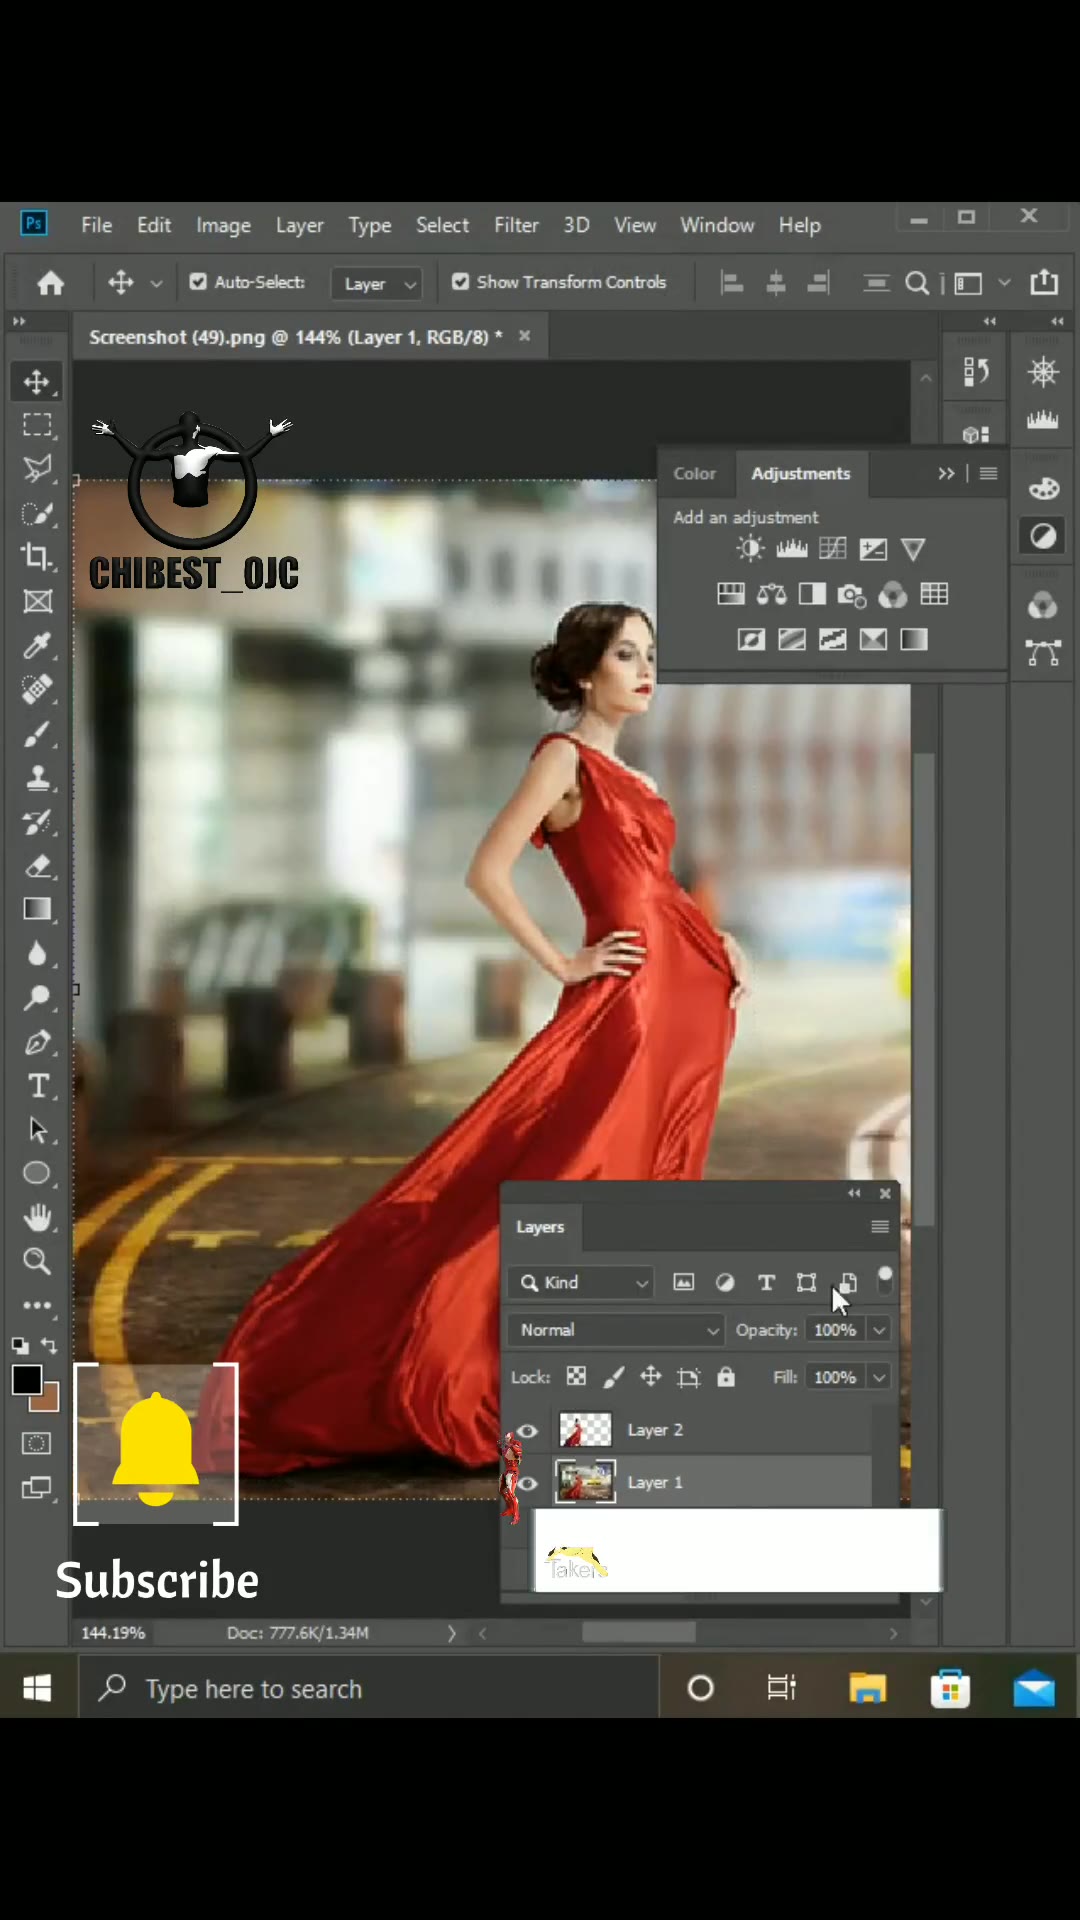Select the Eraser tool
The width and height of the screenshot is (1080, 1920).
point(37,865)
